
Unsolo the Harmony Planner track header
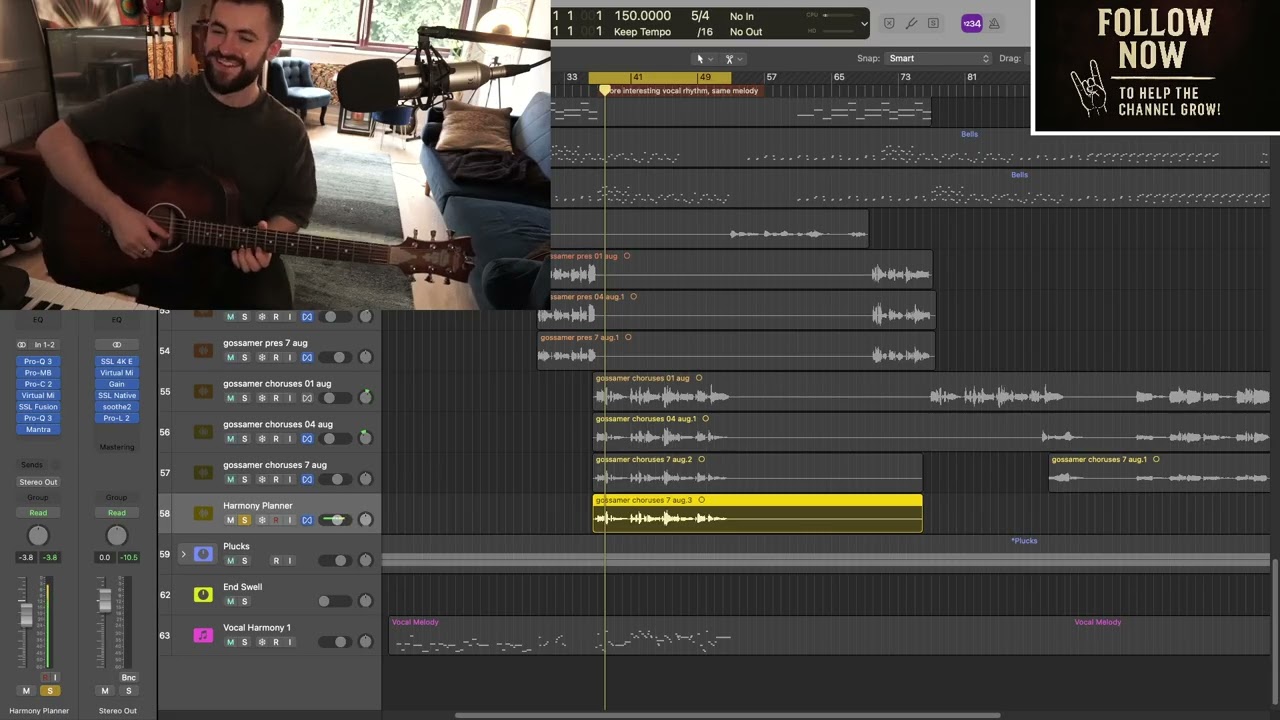point(244,520)
